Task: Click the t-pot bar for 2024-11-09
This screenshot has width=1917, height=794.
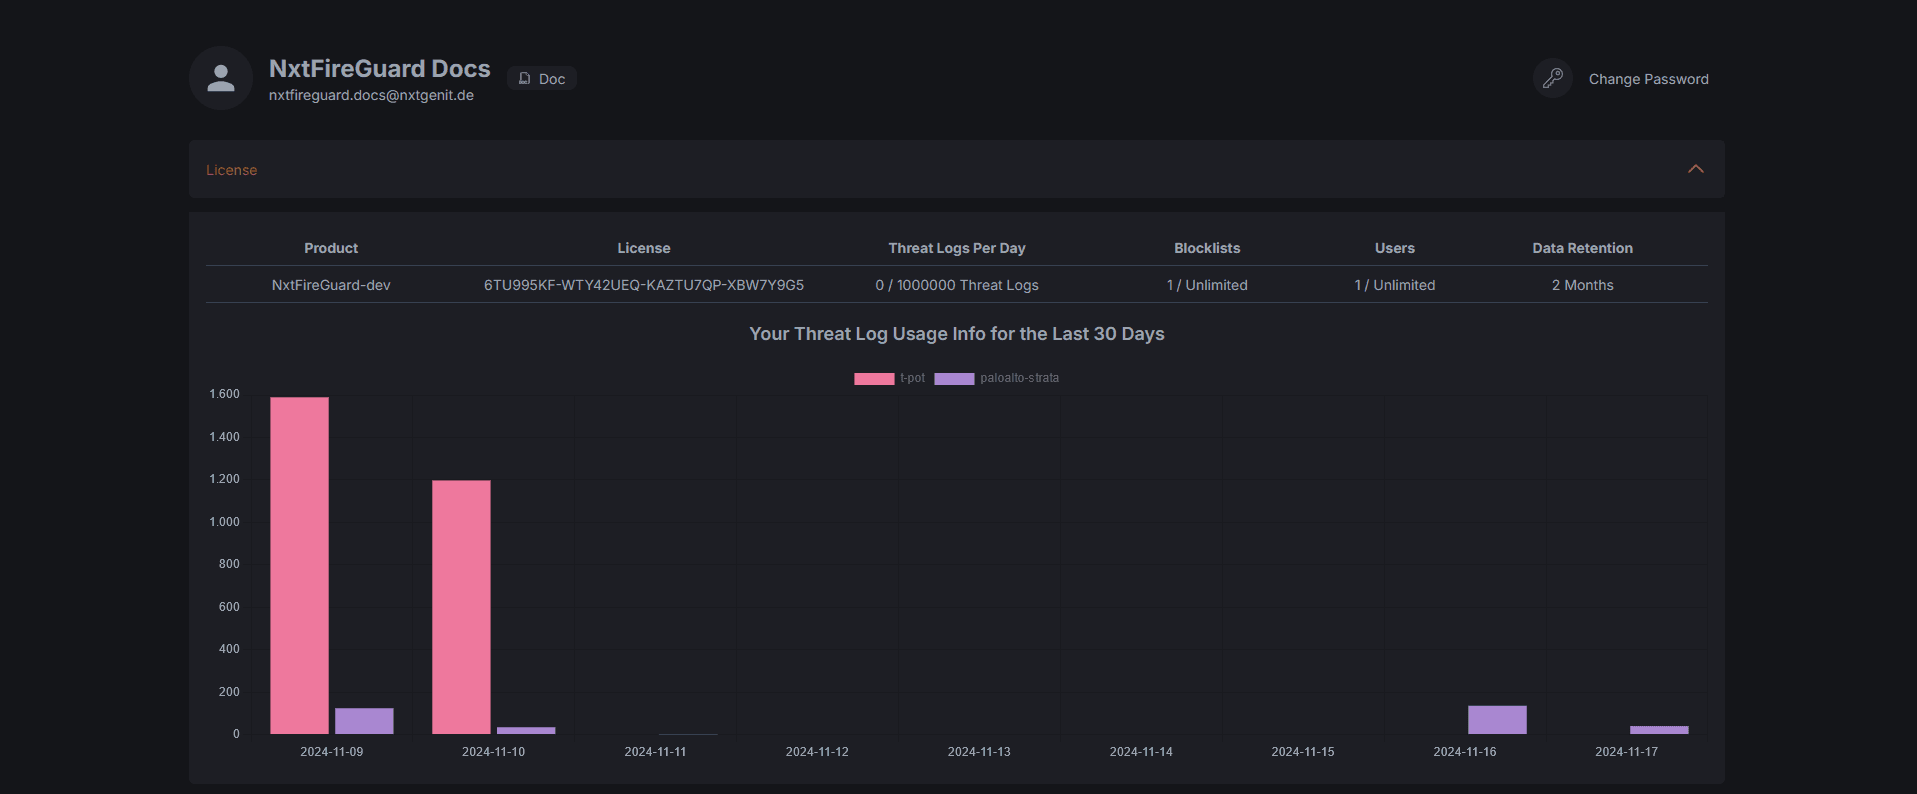Action: tap(299, 565)
